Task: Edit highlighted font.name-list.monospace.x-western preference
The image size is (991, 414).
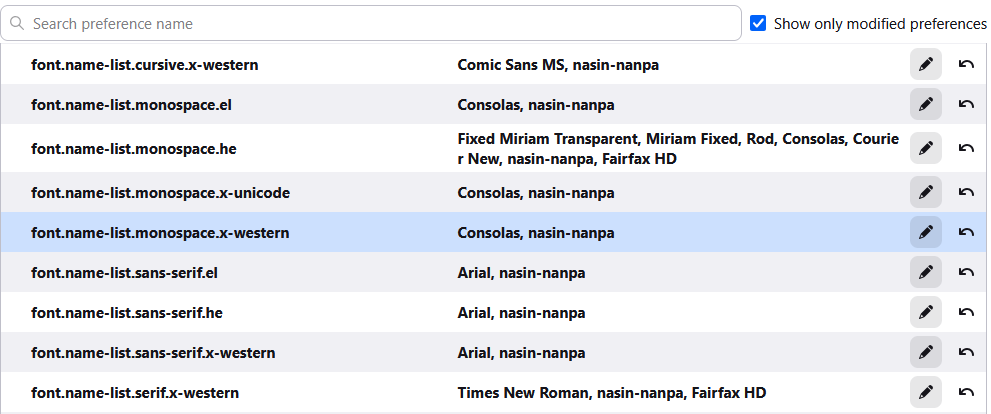Action: point(926,232)
